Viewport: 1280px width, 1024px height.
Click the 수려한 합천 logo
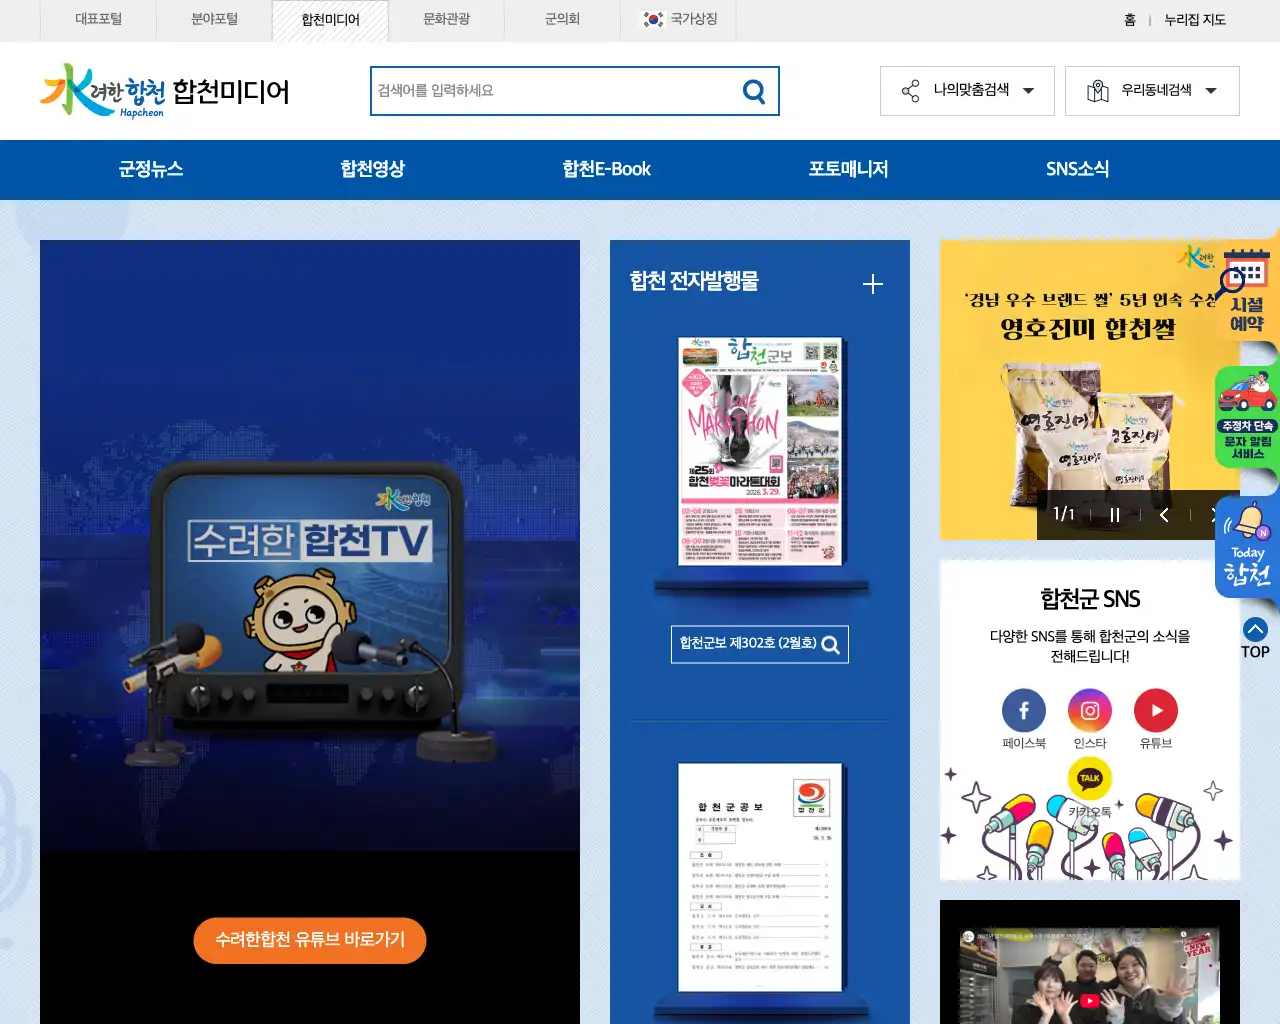[100, 90]
